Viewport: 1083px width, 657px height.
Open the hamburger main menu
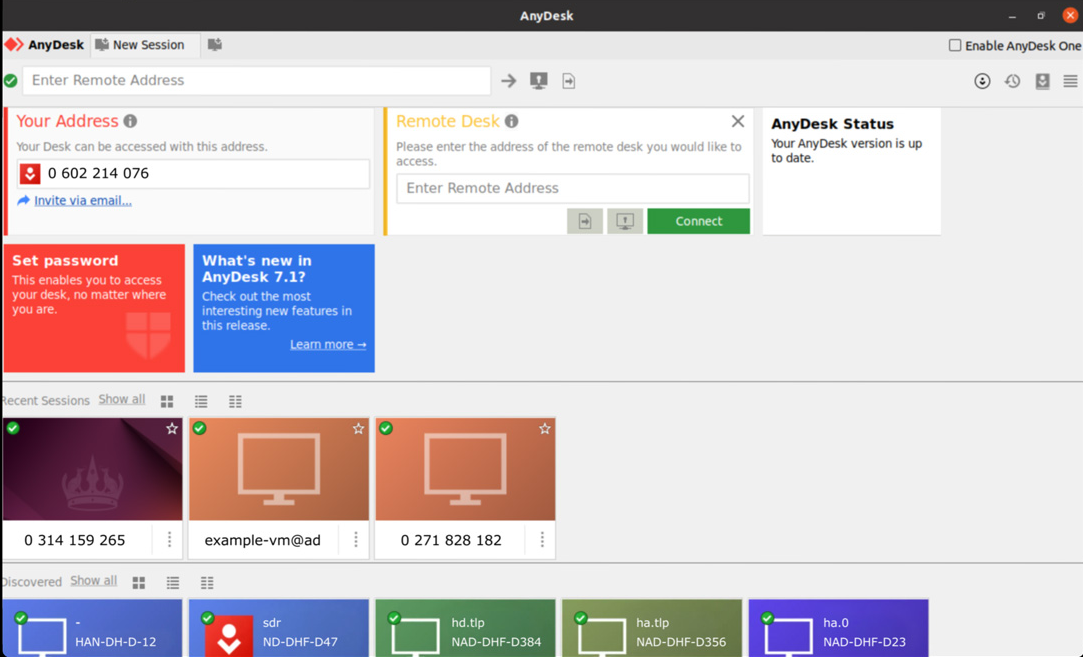pos(1070,81)
